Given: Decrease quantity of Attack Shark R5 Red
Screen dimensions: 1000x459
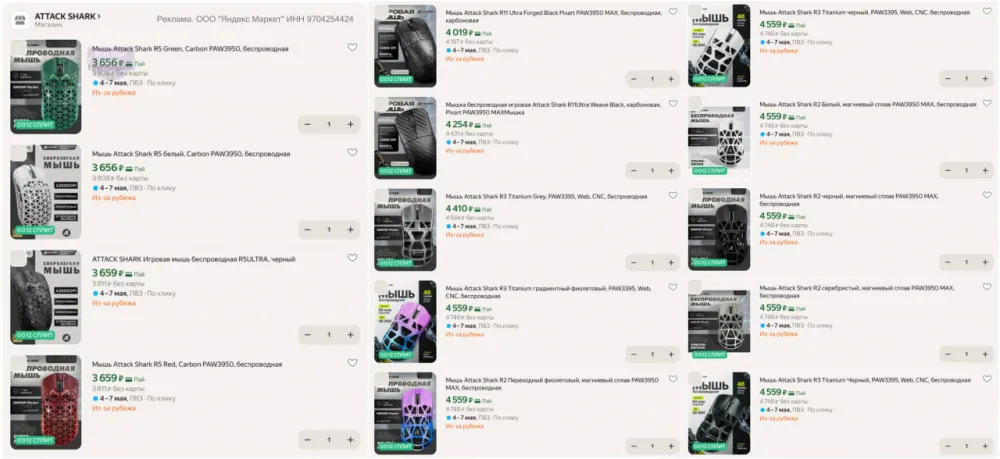Looking at the screenshot, I should tap(307, 440).
